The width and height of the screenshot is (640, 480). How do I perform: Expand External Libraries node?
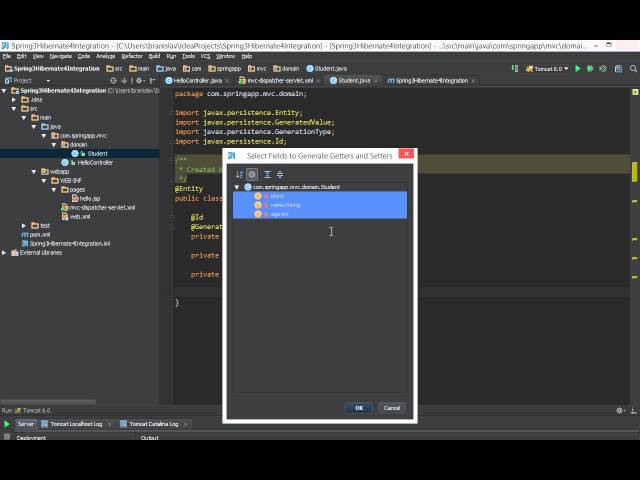4,253
